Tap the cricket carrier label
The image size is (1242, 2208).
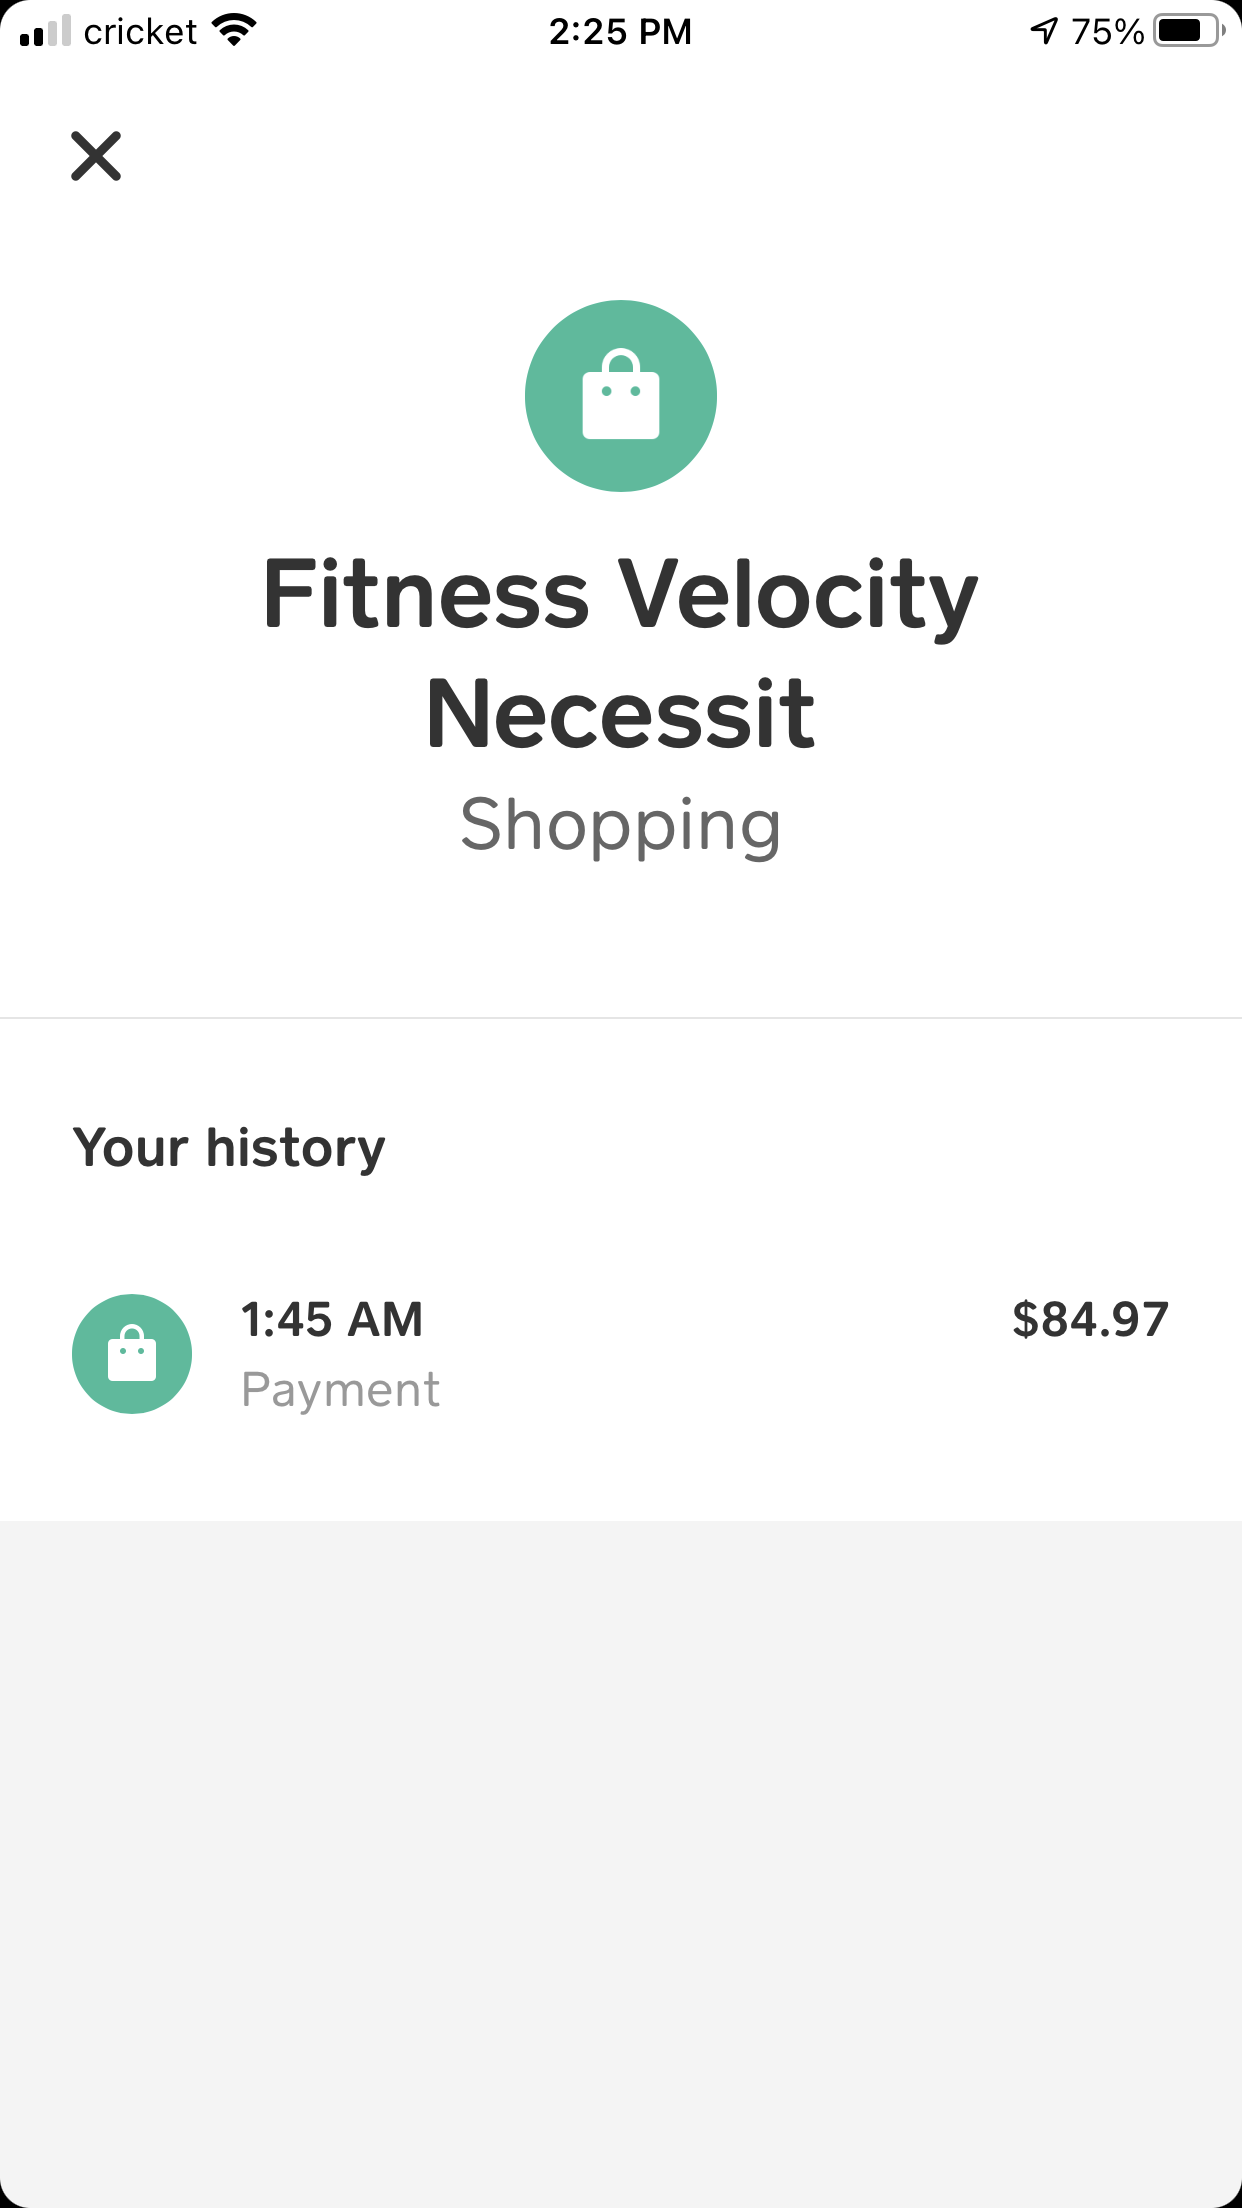tap(140, 32)
